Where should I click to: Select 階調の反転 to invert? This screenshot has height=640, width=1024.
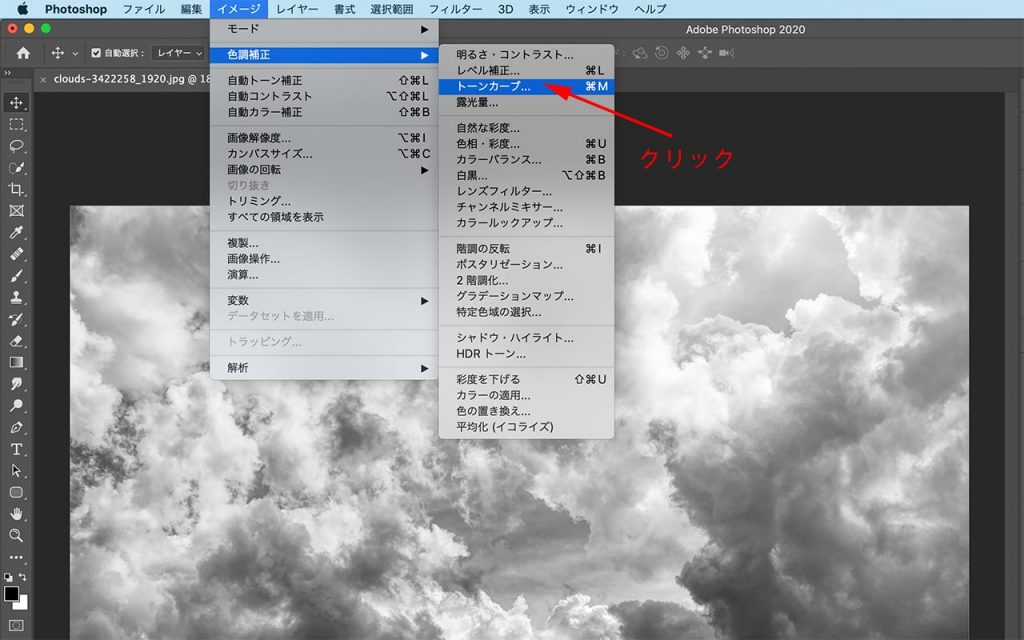[526, 249]
